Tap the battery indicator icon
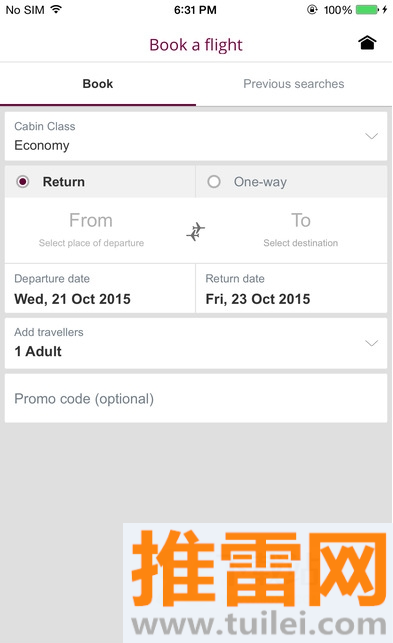The width and height of the screenshot is (393, 643). 367,9
